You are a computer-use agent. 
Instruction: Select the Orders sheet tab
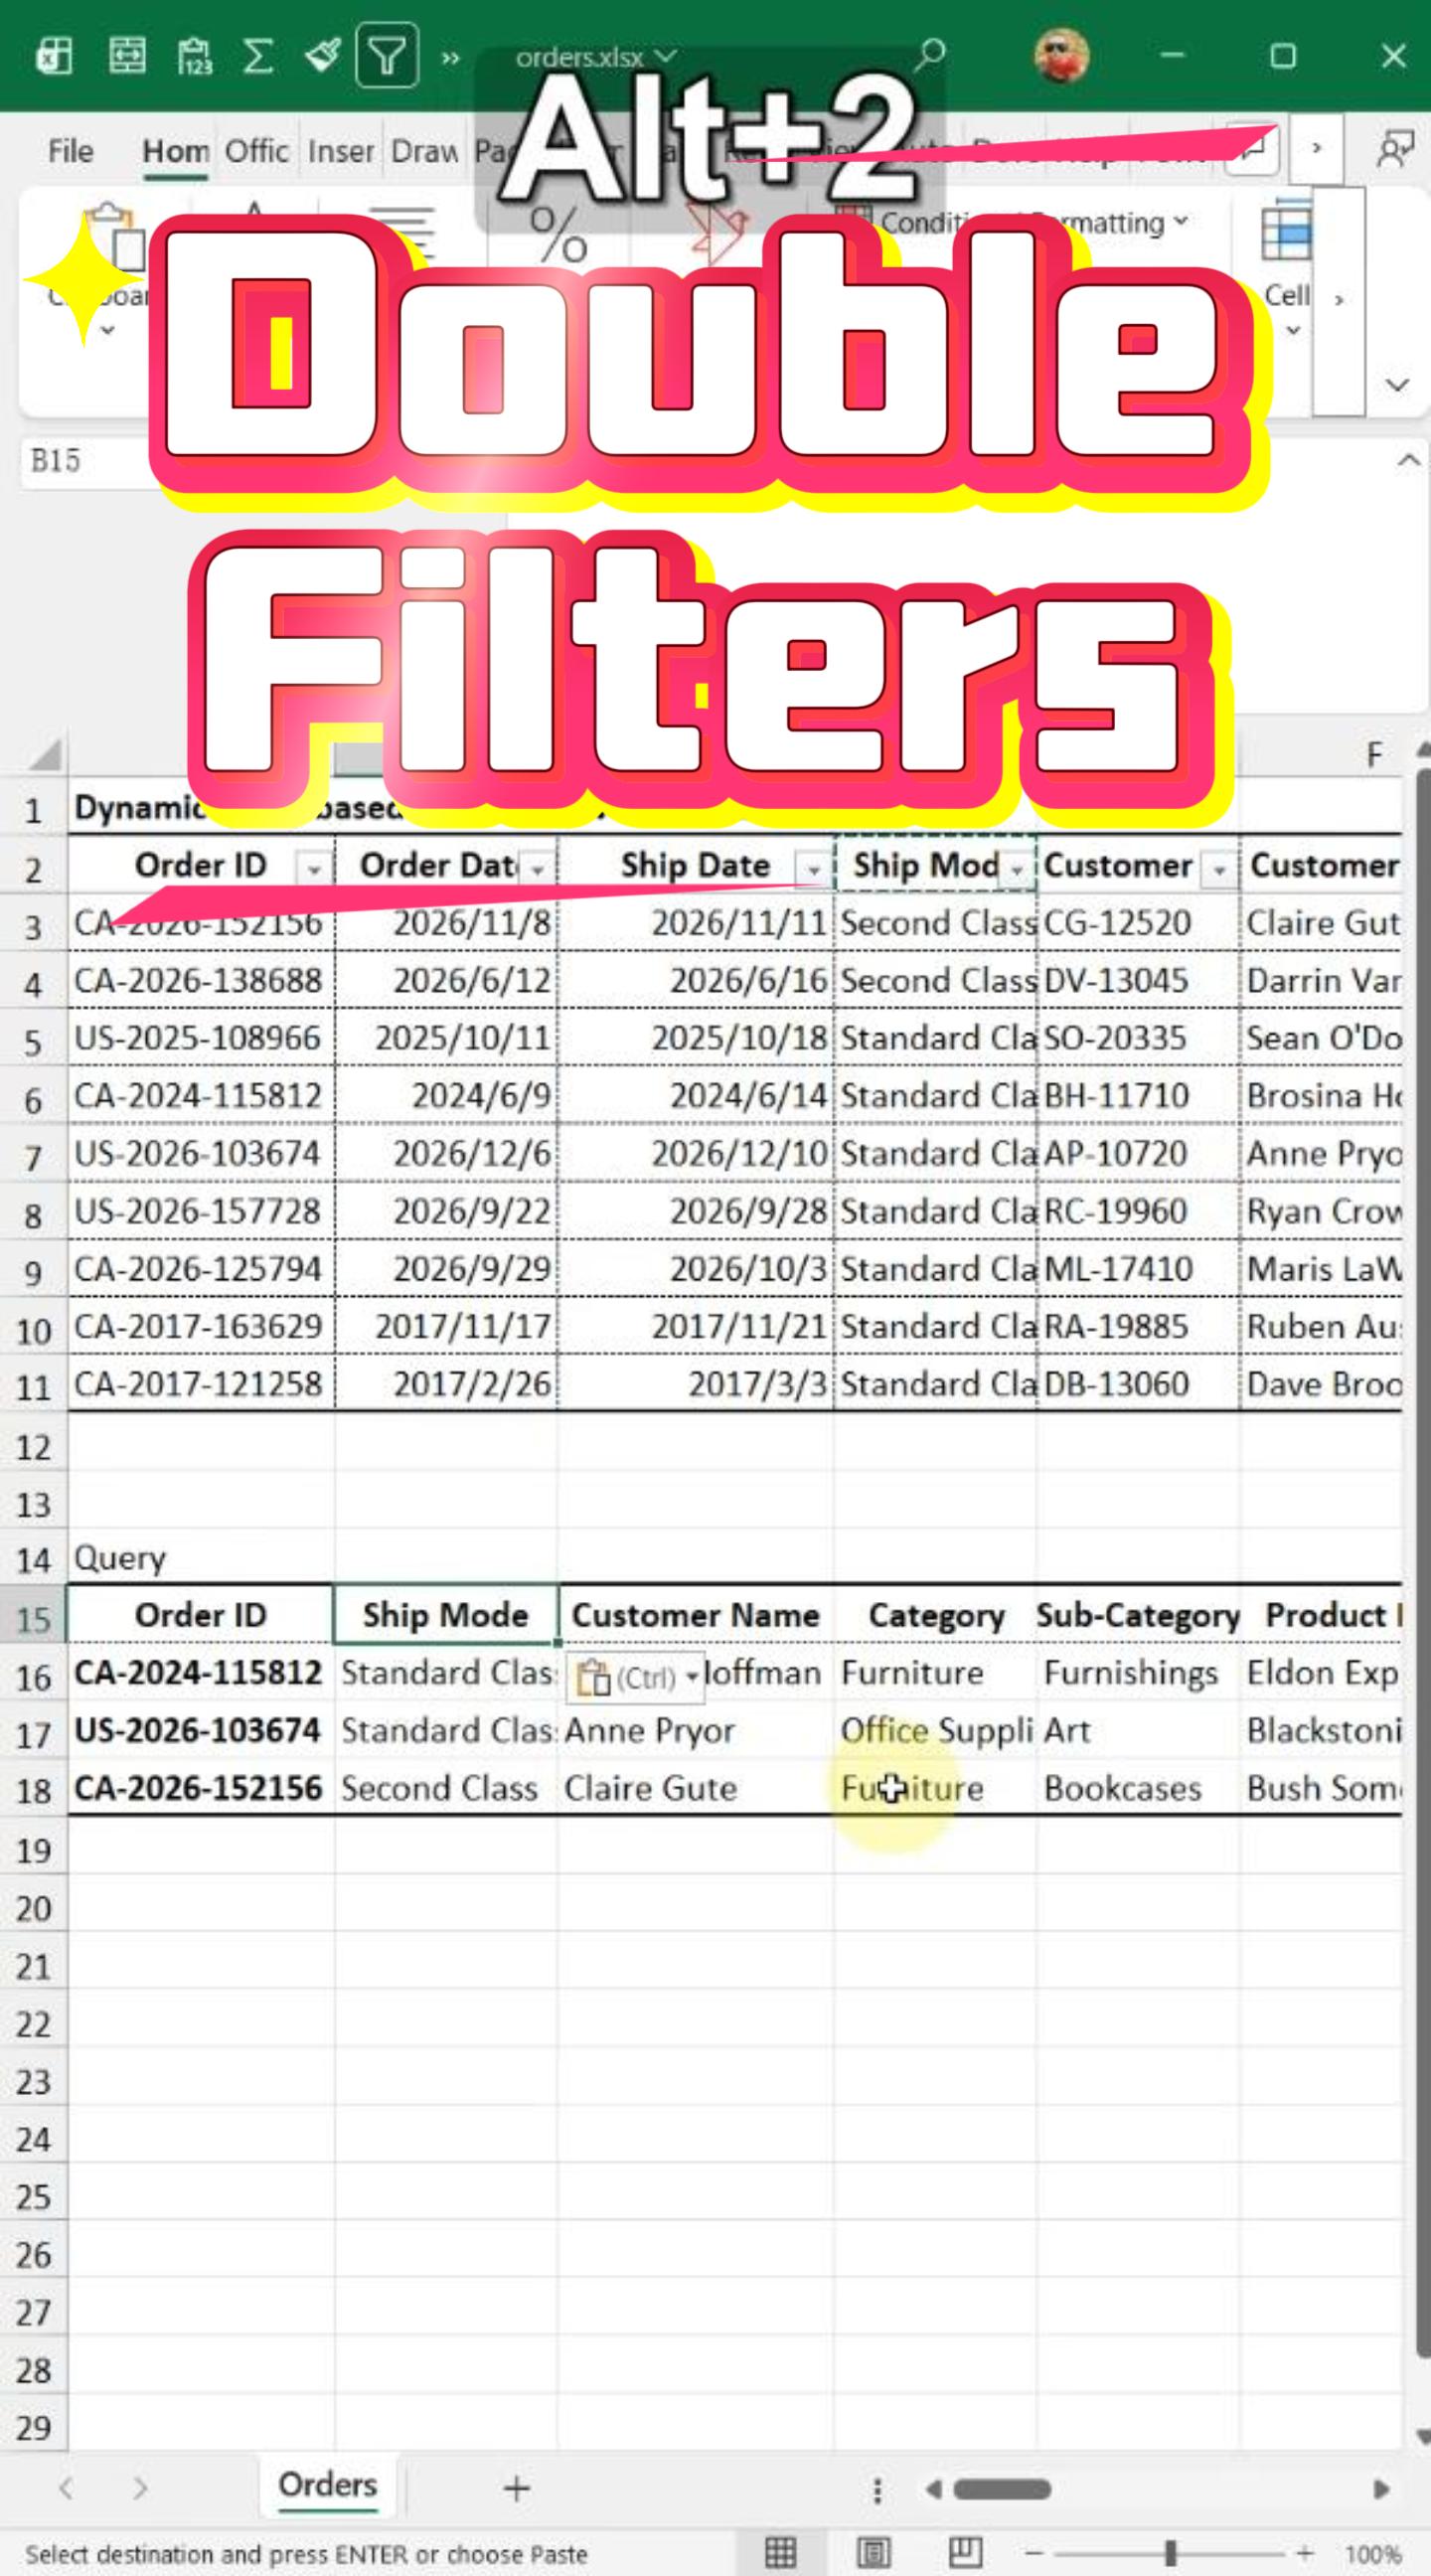[x=327, y=2485]
